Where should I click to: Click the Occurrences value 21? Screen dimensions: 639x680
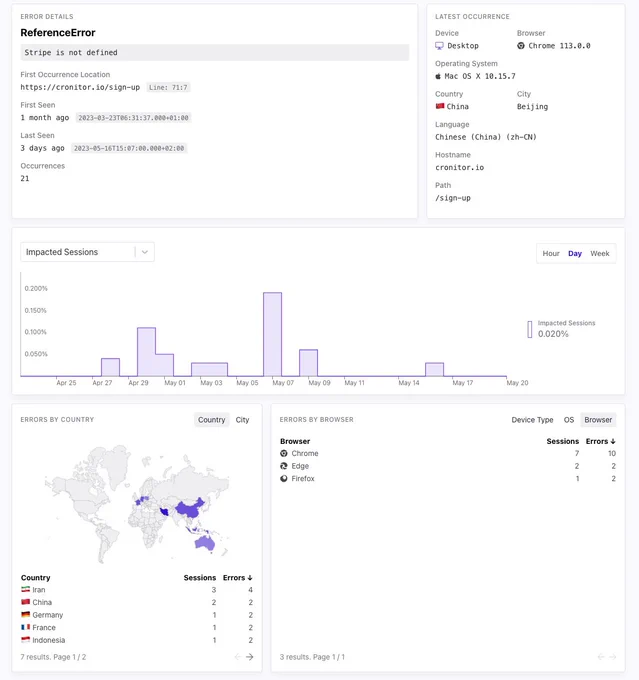coord(25,178)
